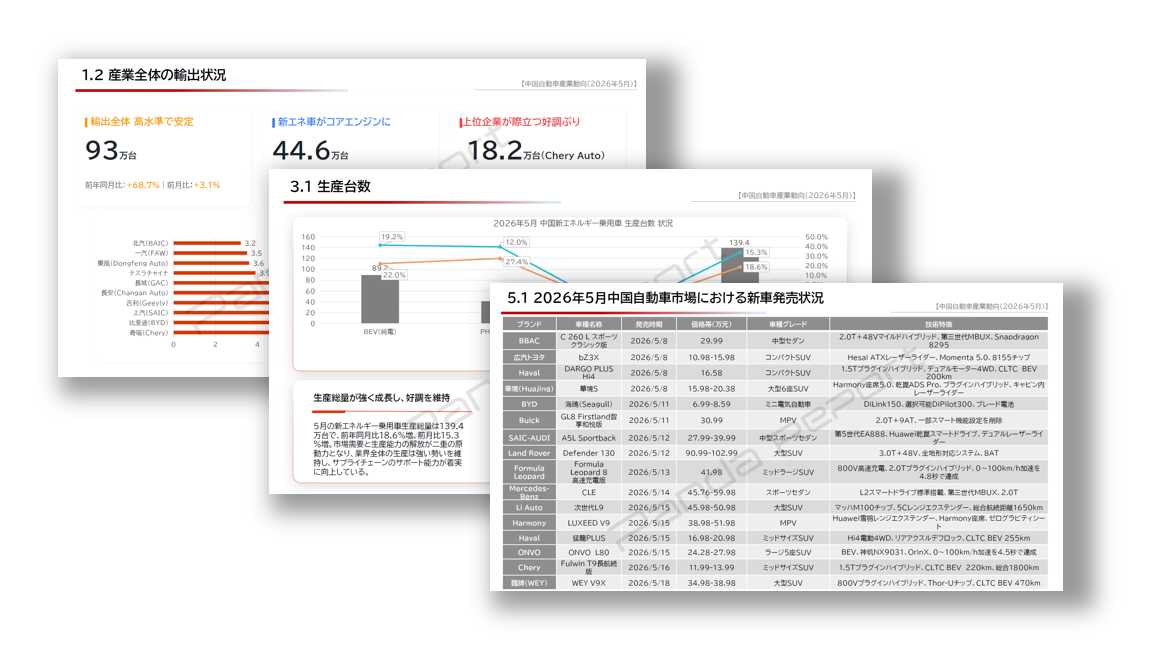The height and width of the screenshot is (658, 1159).
Task: Click the 12.0% data label on the chart
Action: 516,242
